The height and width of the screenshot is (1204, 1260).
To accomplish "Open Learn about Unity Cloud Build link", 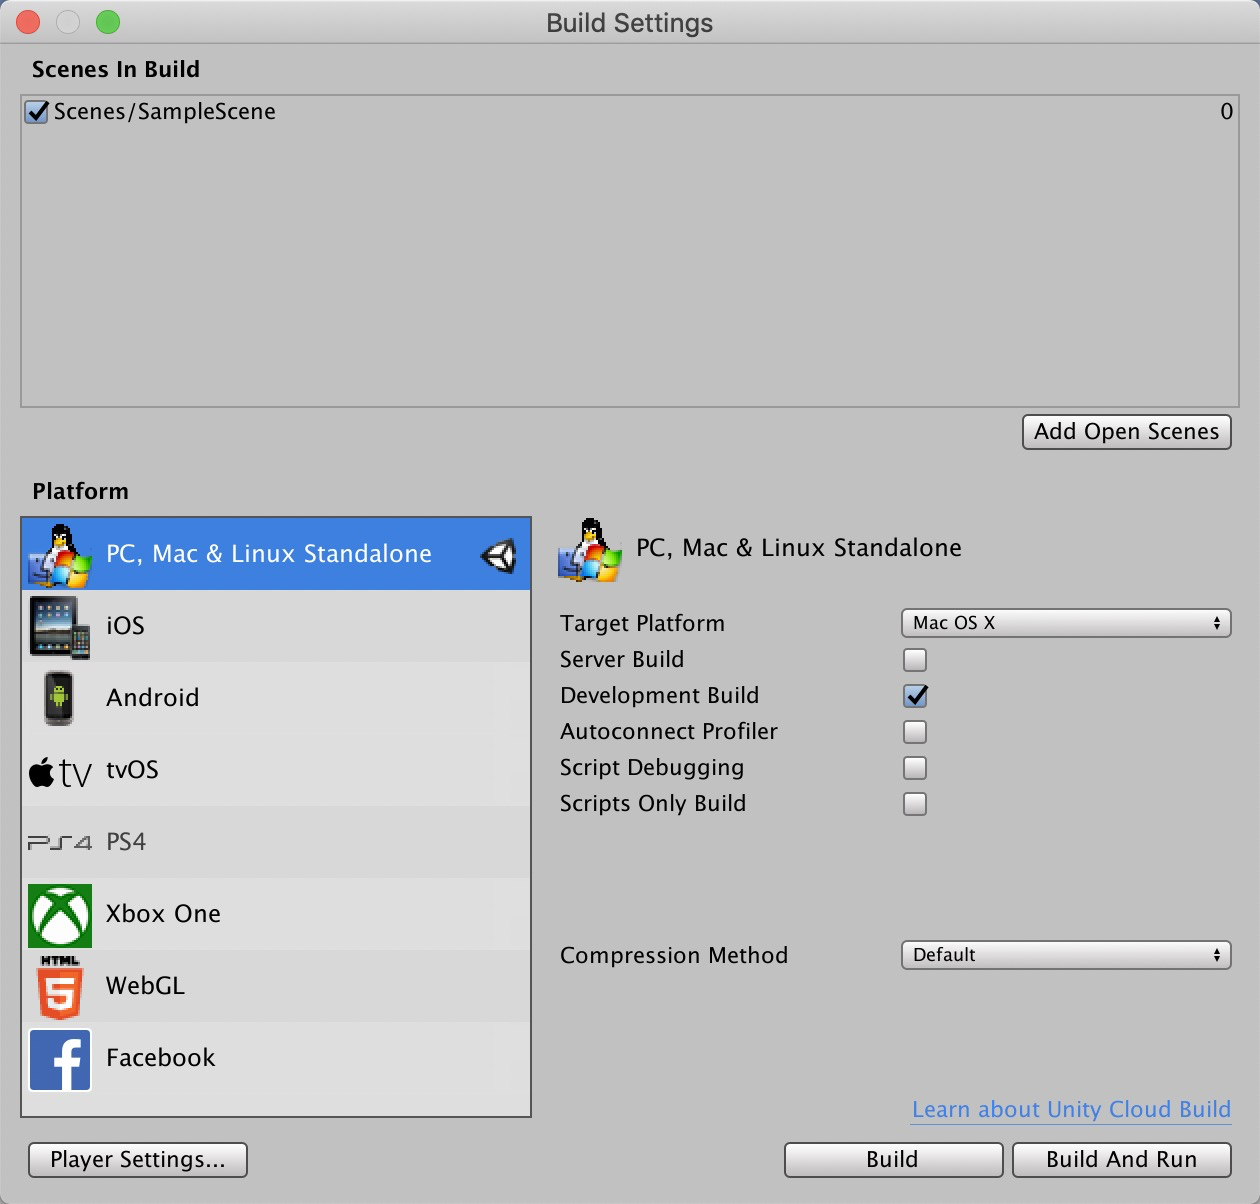I will point(1071,1110).
